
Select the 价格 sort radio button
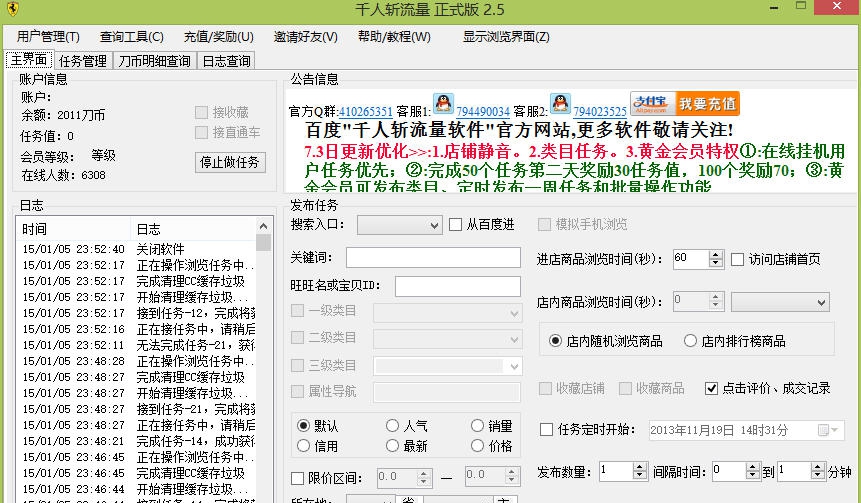[x=477, y=446]
